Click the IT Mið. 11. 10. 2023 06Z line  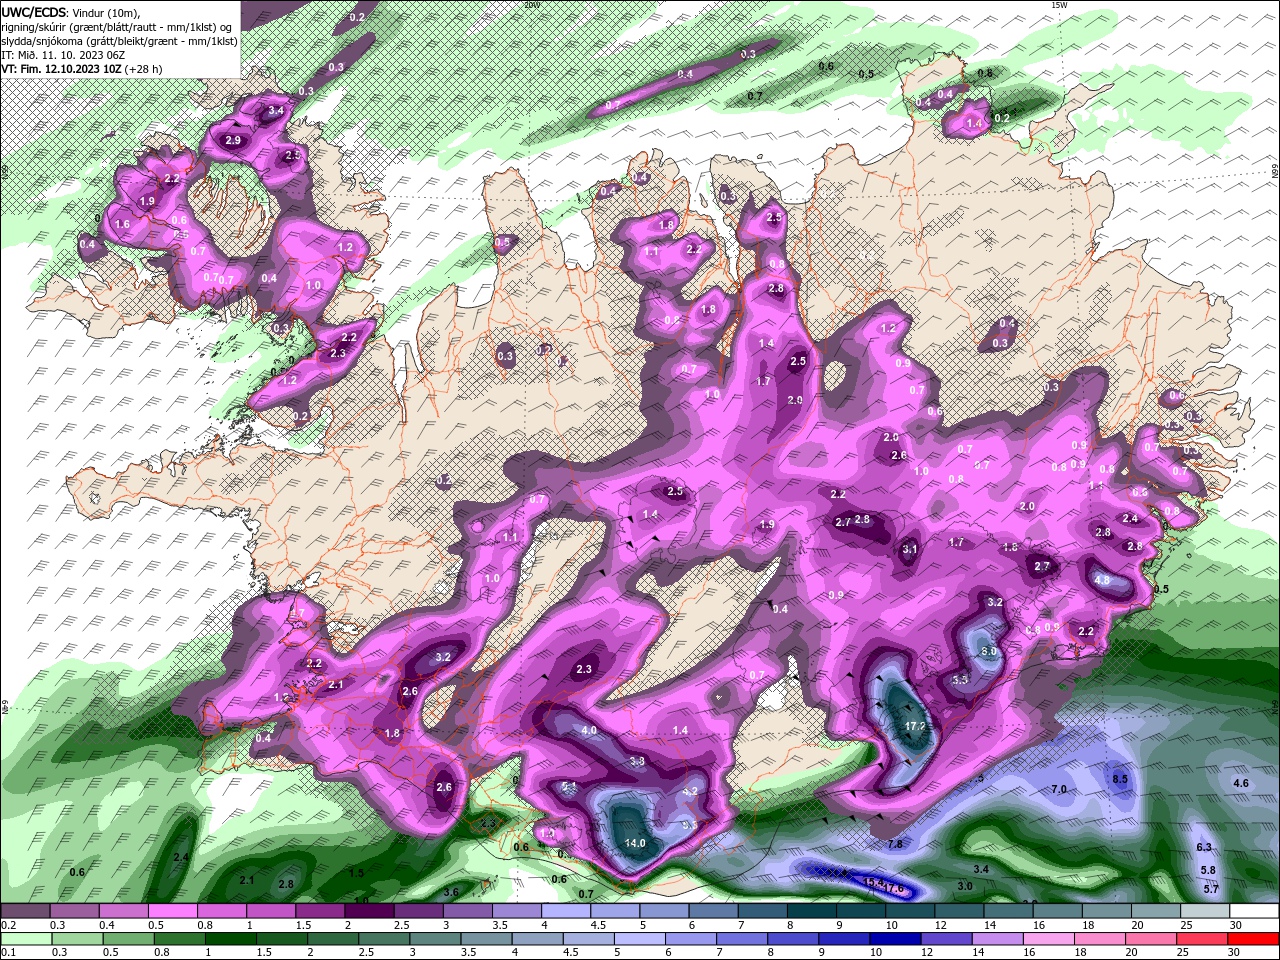pos(61,55)
